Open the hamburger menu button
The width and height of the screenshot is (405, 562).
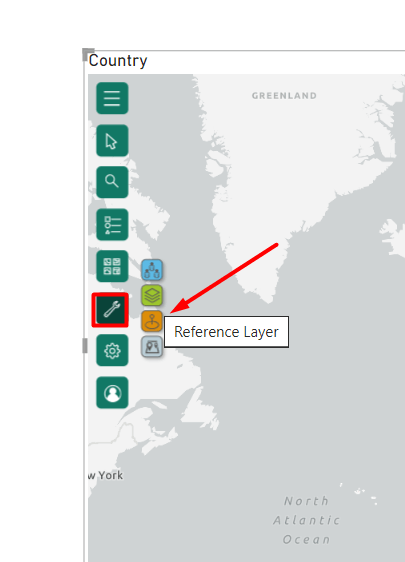(112, 98)
